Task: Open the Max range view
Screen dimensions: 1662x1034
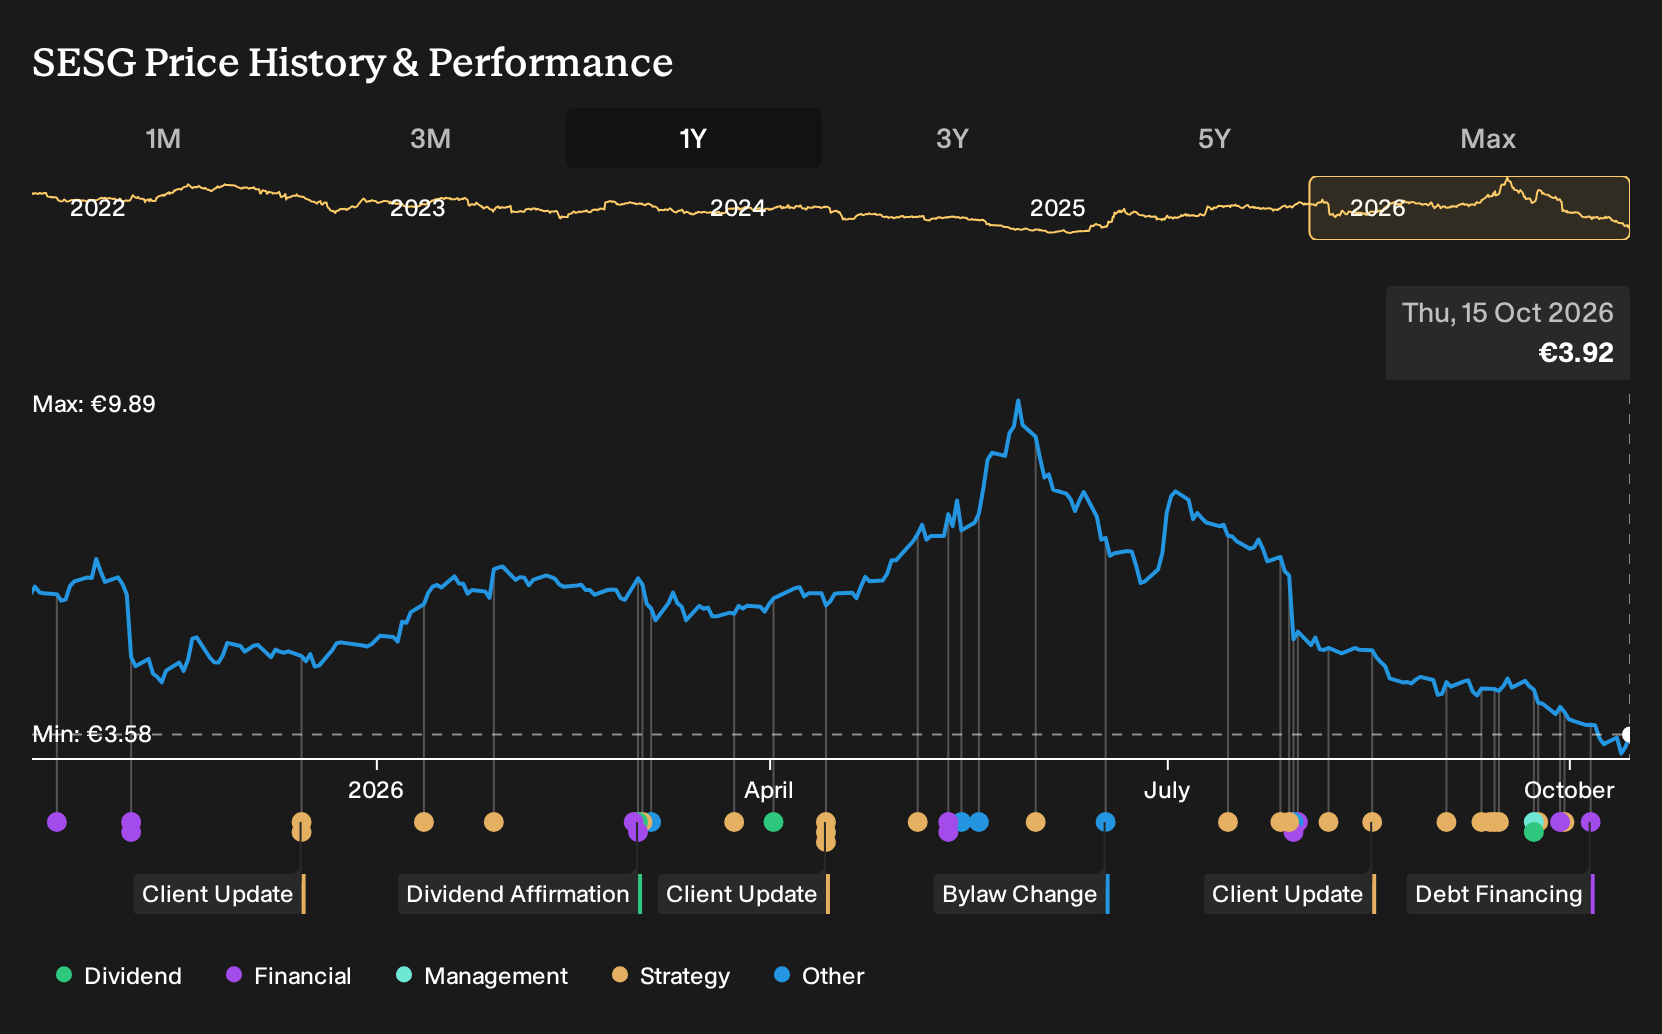Action: [x=1488, y=138]
